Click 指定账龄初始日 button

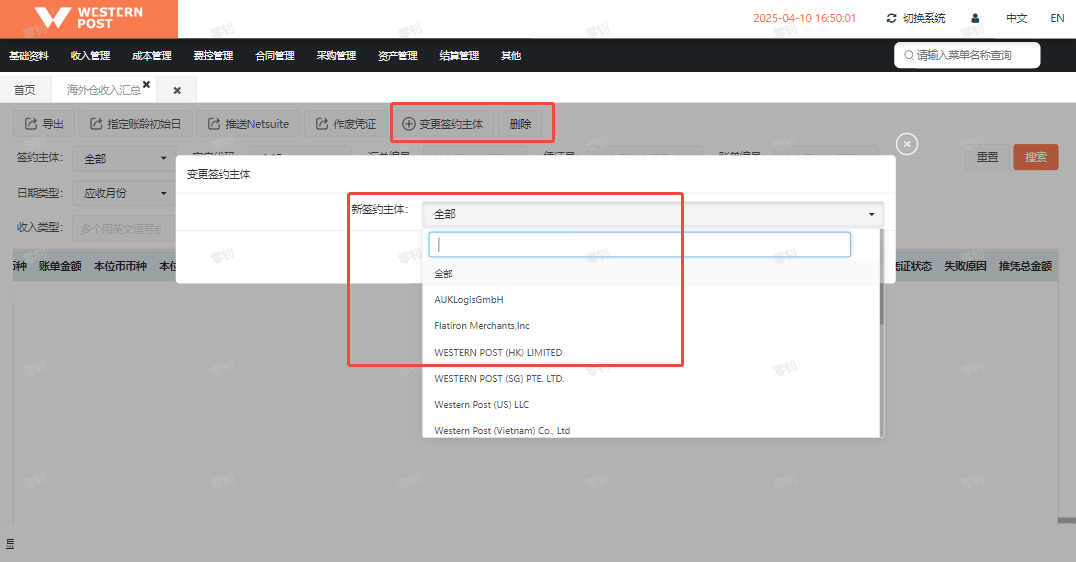click(135, 124)
